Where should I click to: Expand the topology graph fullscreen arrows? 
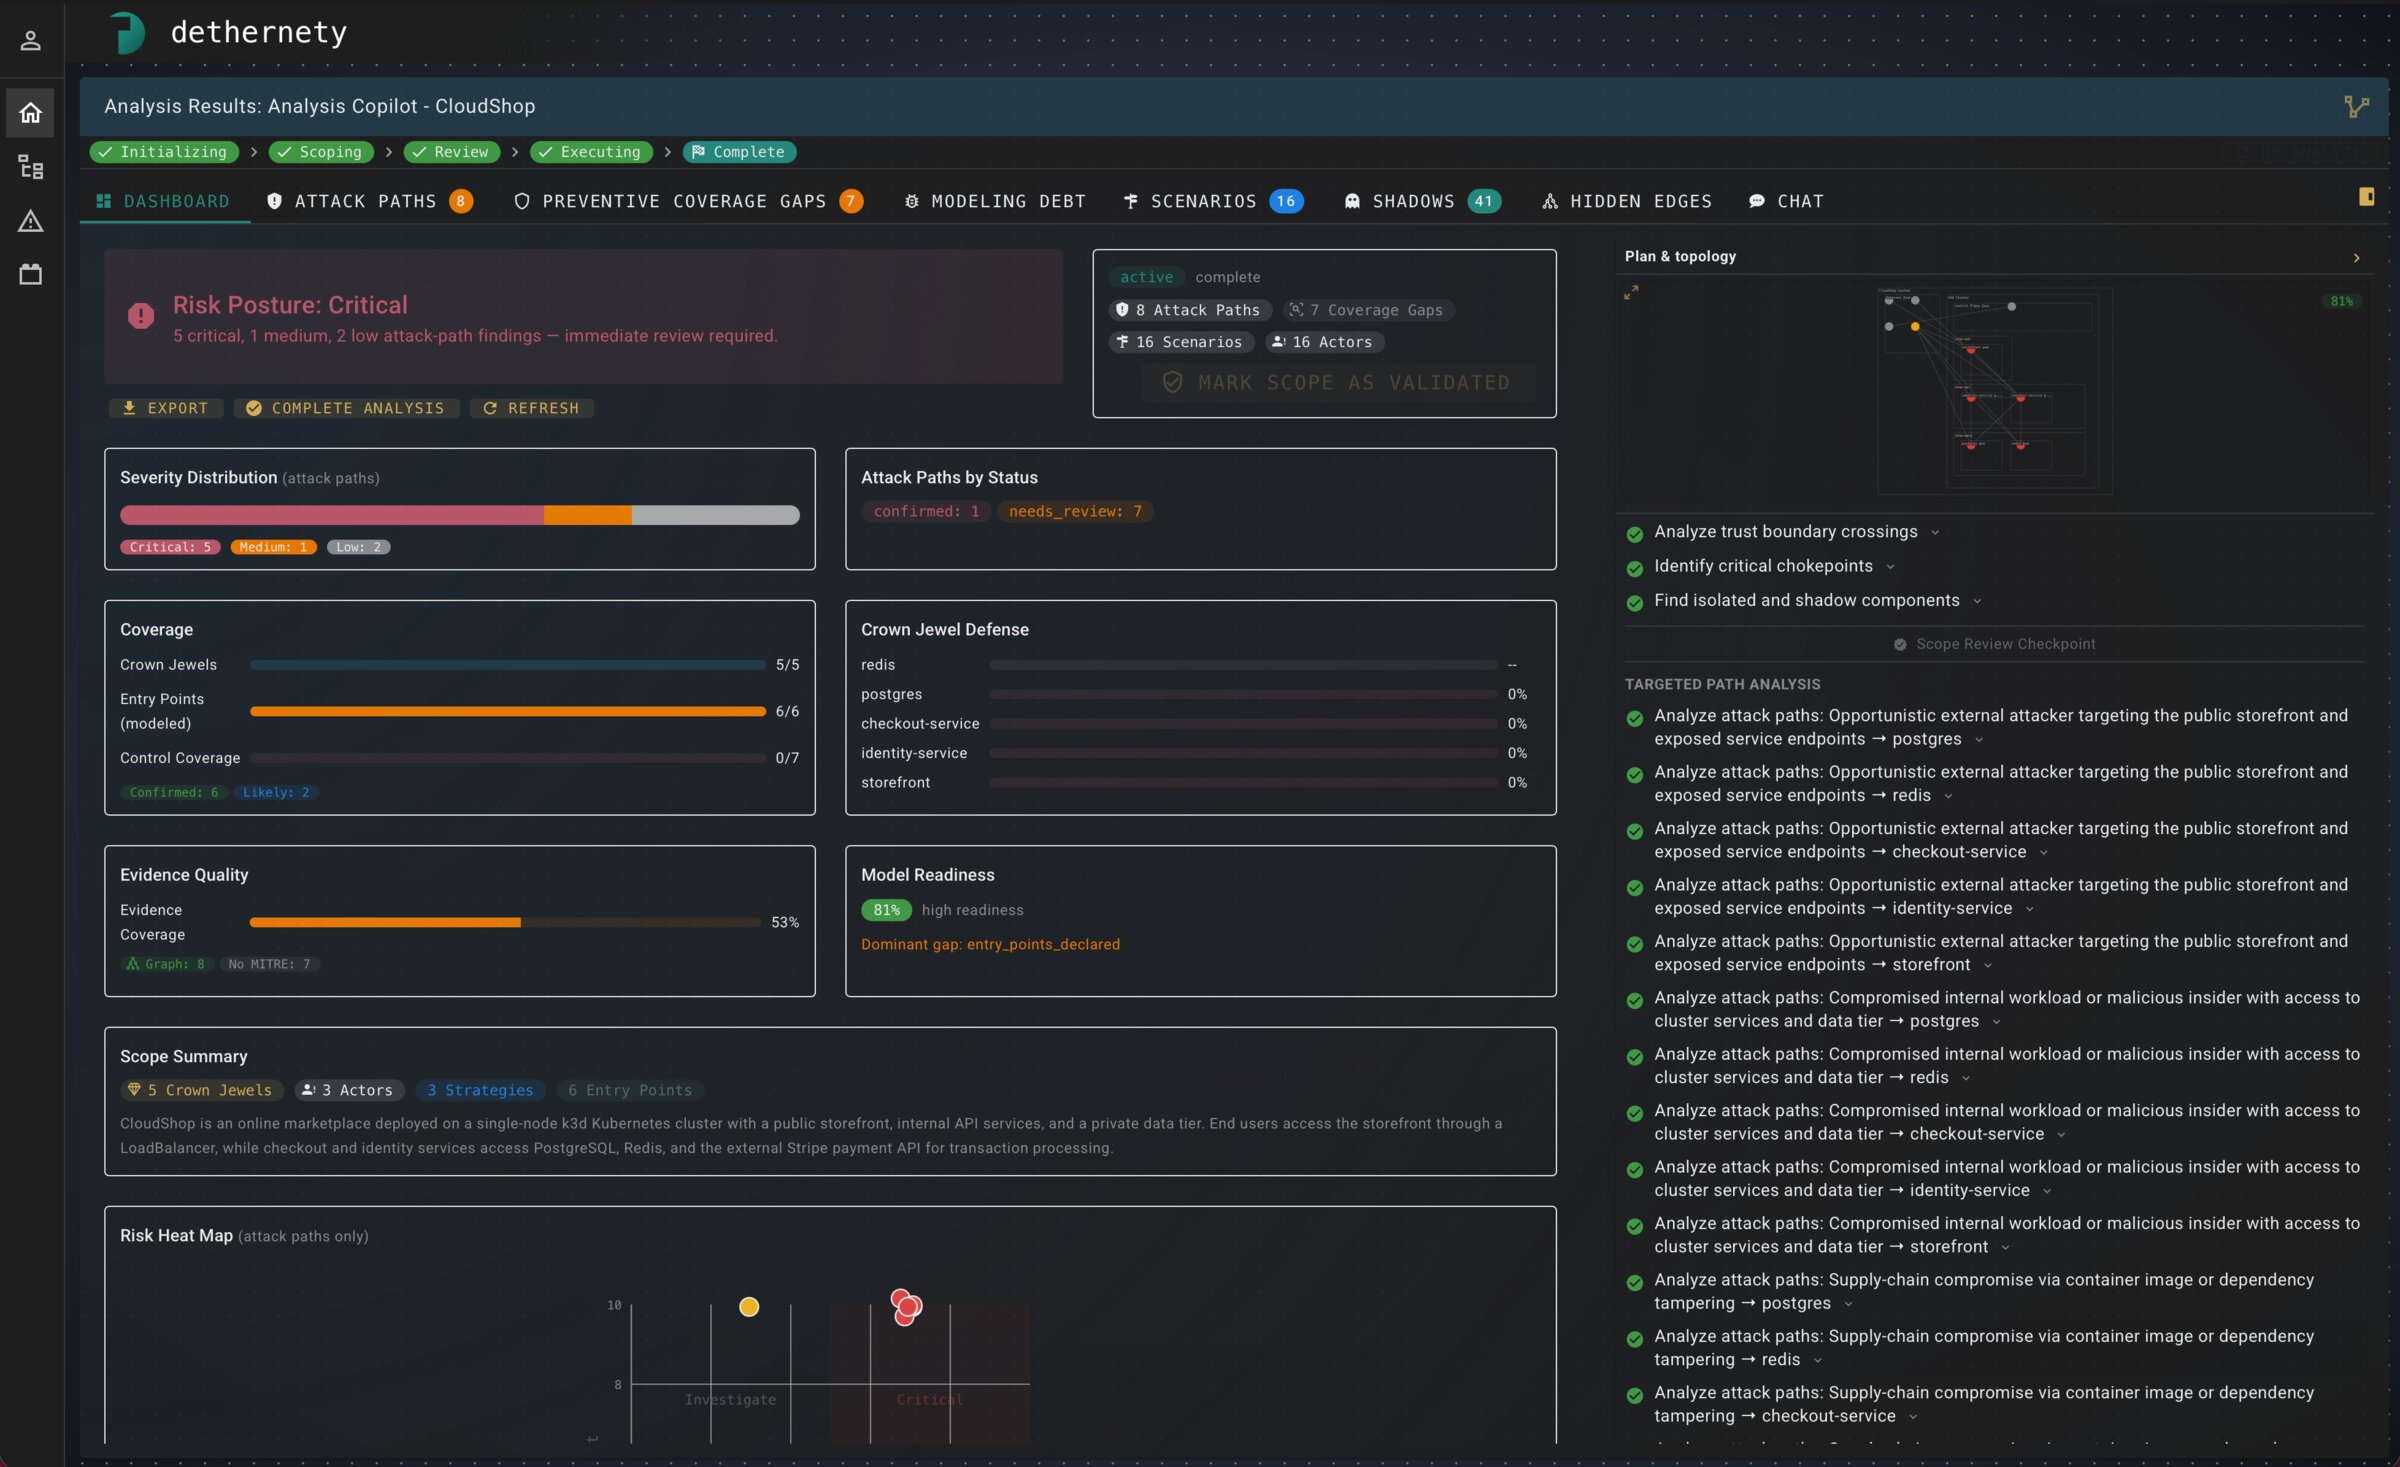[1631, 293]
